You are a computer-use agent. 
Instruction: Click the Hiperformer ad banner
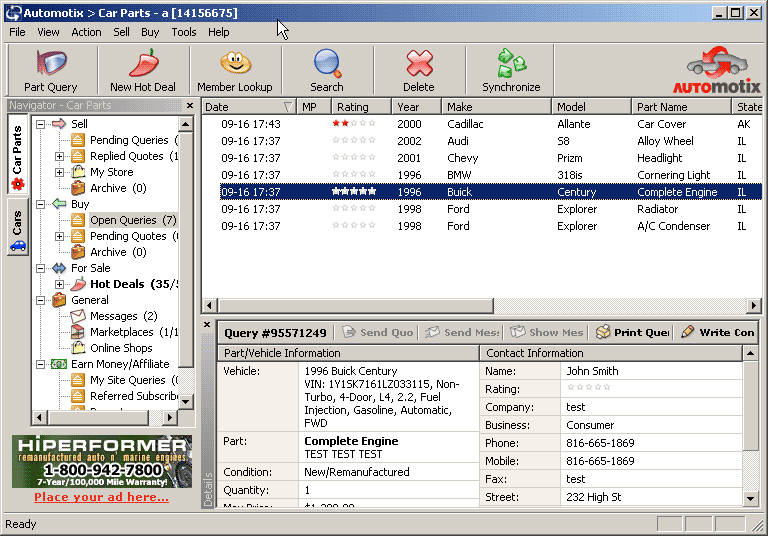click(102, 462)
